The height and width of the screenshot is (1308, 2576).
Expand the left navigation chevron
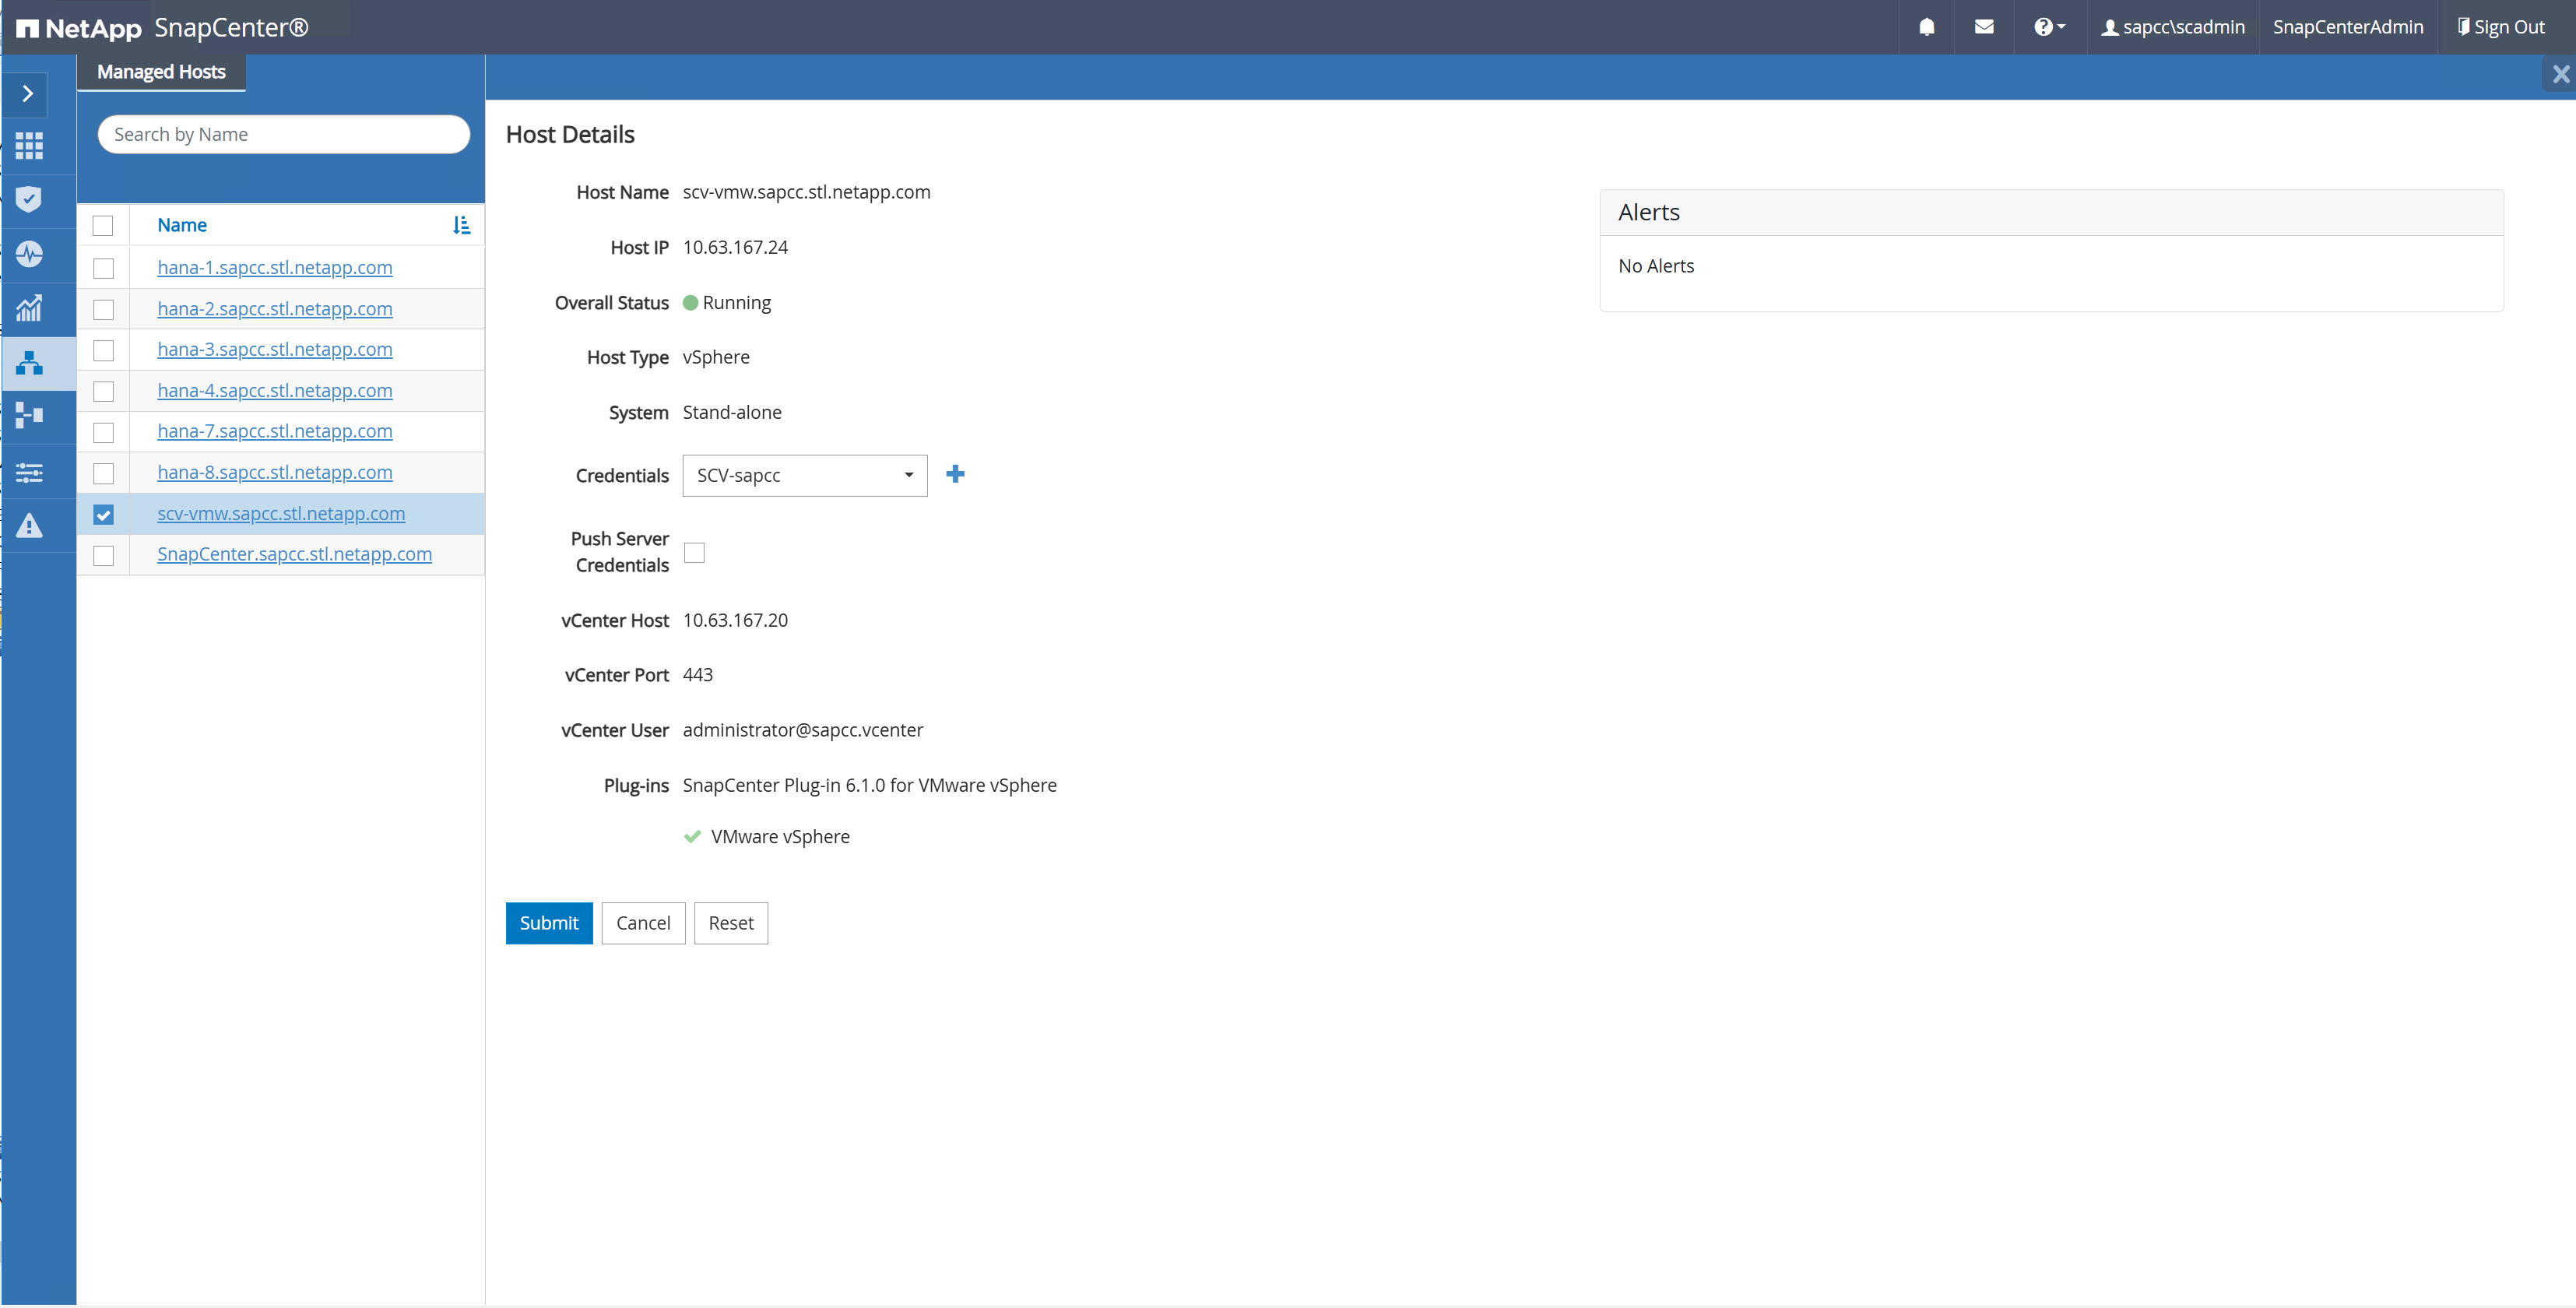(28, 94)
